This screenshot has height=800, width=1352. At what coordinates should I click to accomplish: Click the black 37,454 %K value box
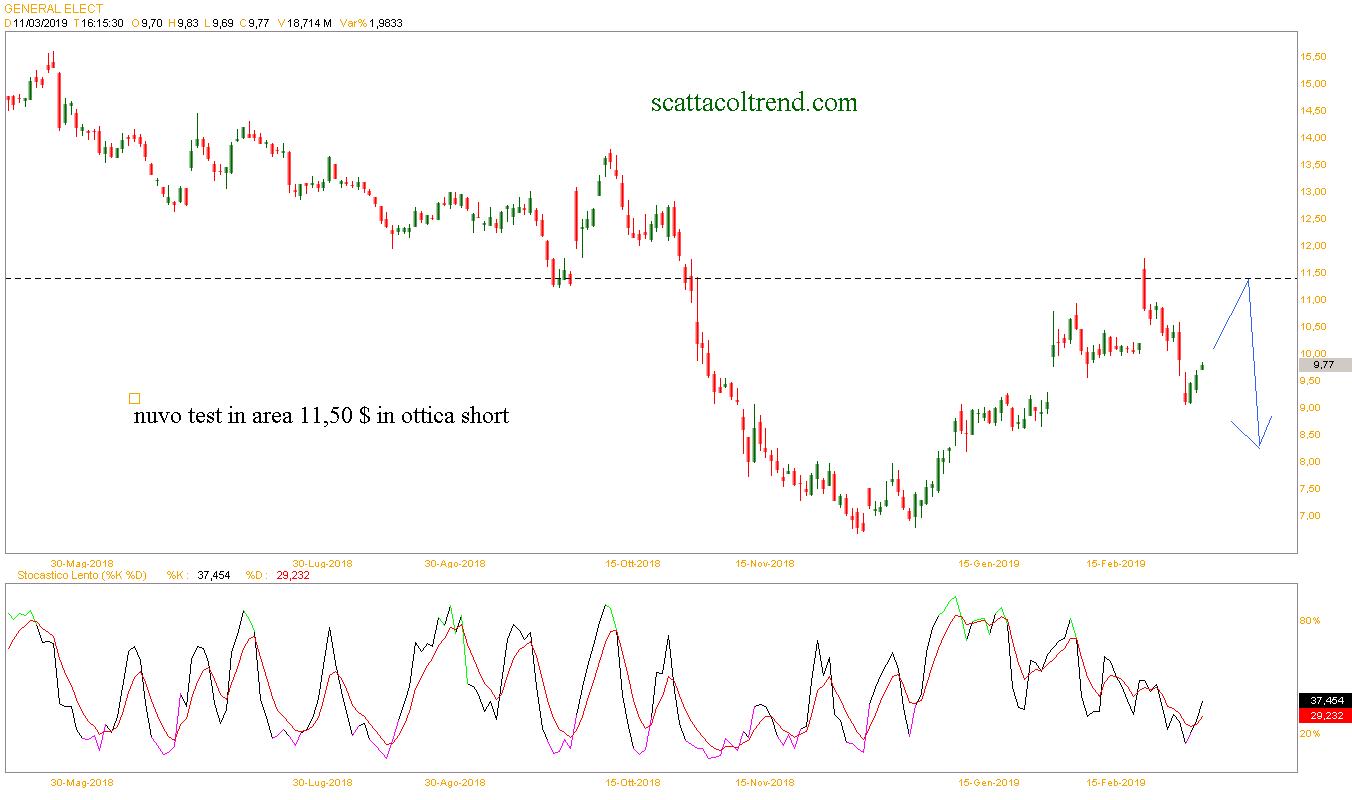(x=1323, y=701)
